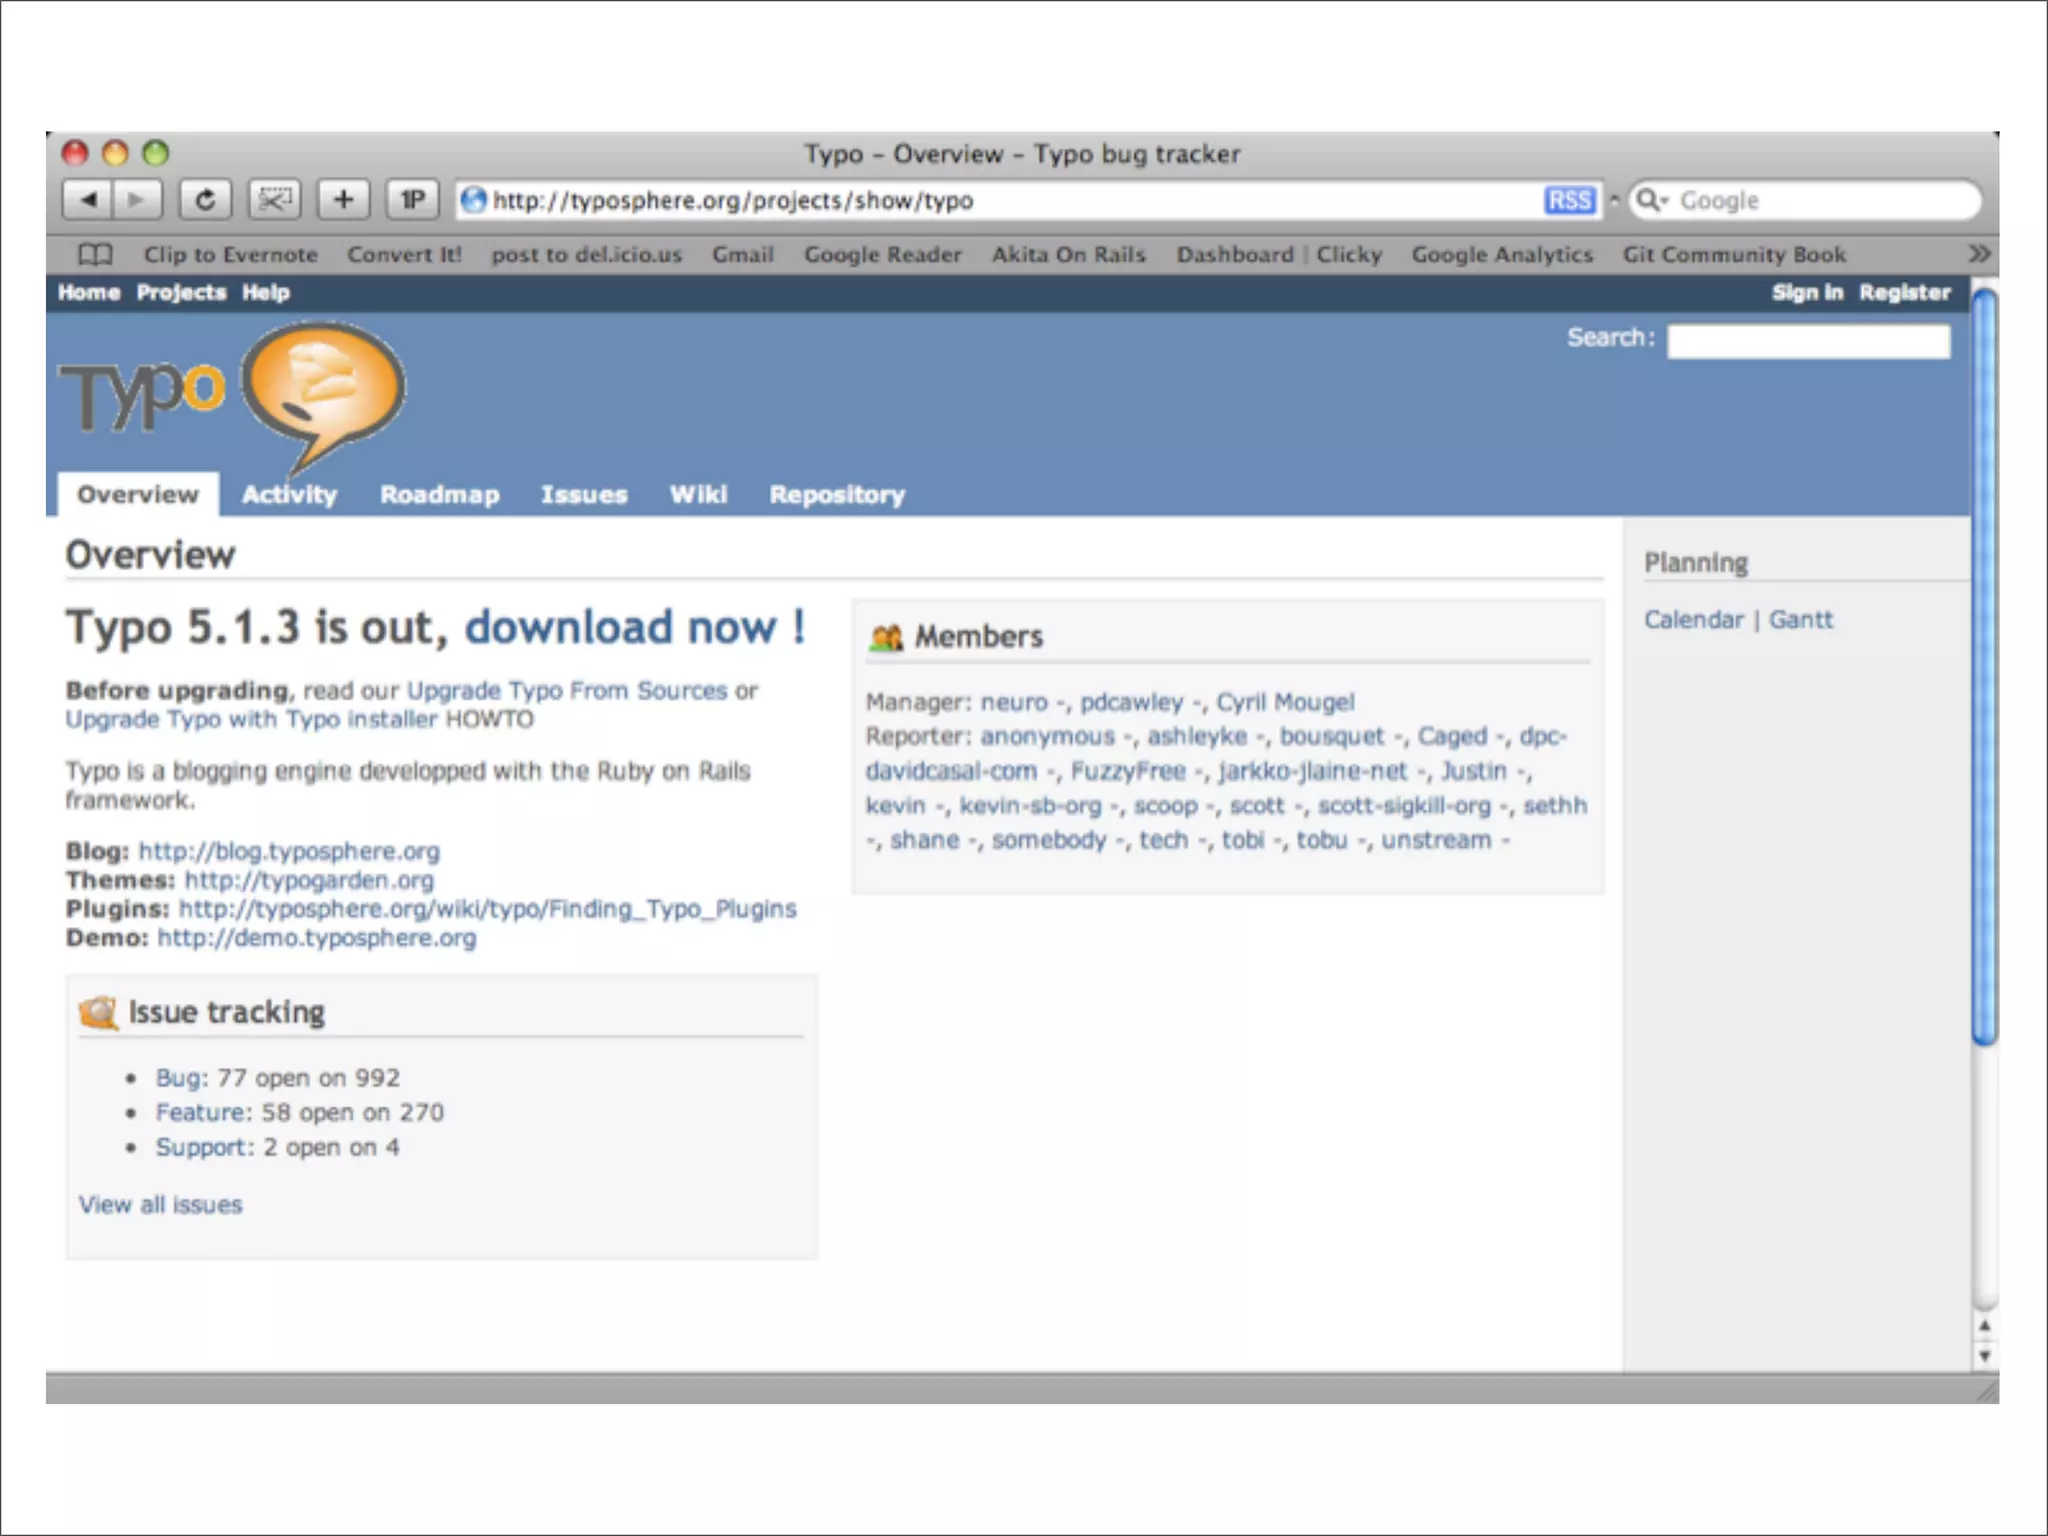This screenshot has height=1536, width=2048.
Task: Click the globe icon in the address bar
Action: 473,200
